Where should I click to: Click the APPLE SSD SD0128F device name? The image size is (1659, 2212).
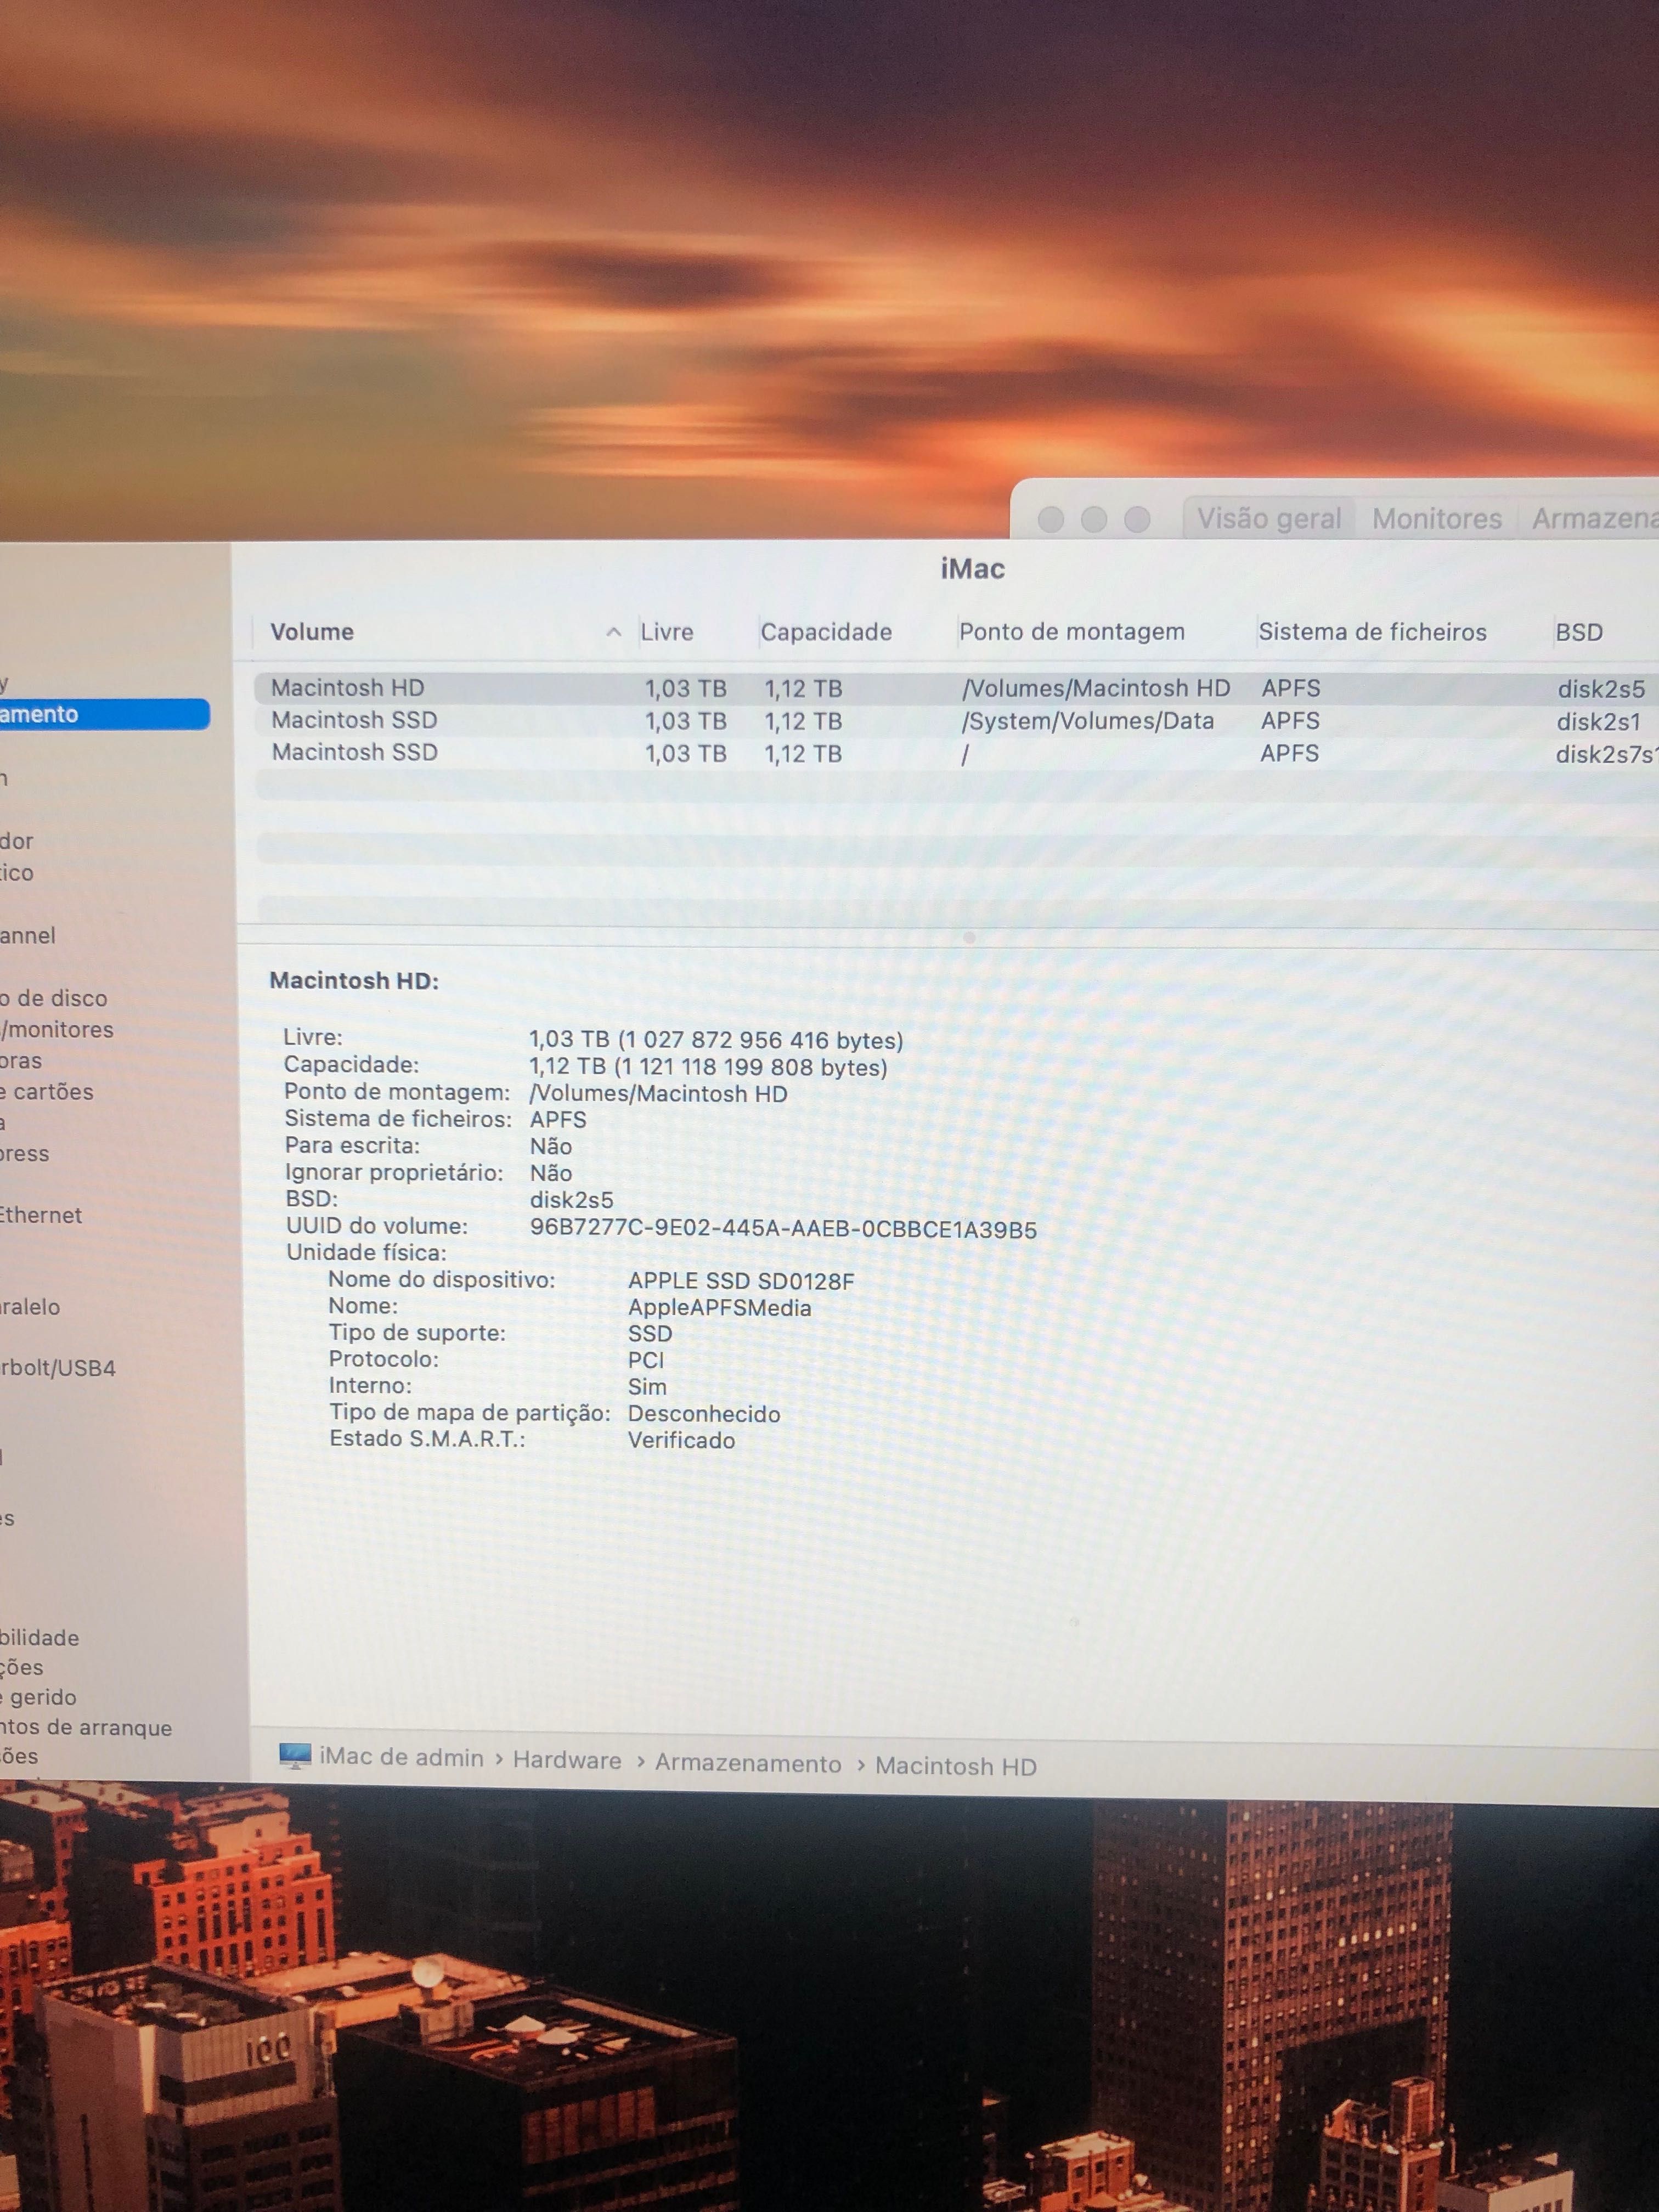tap(741, 1281)
